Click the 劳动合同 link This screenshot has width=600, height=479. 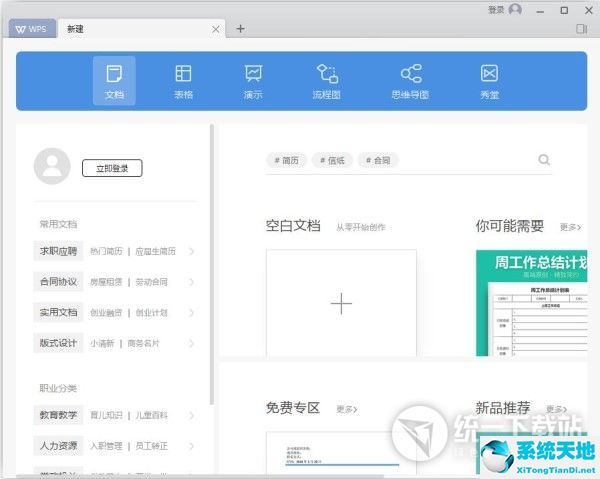tap(152, 282)
